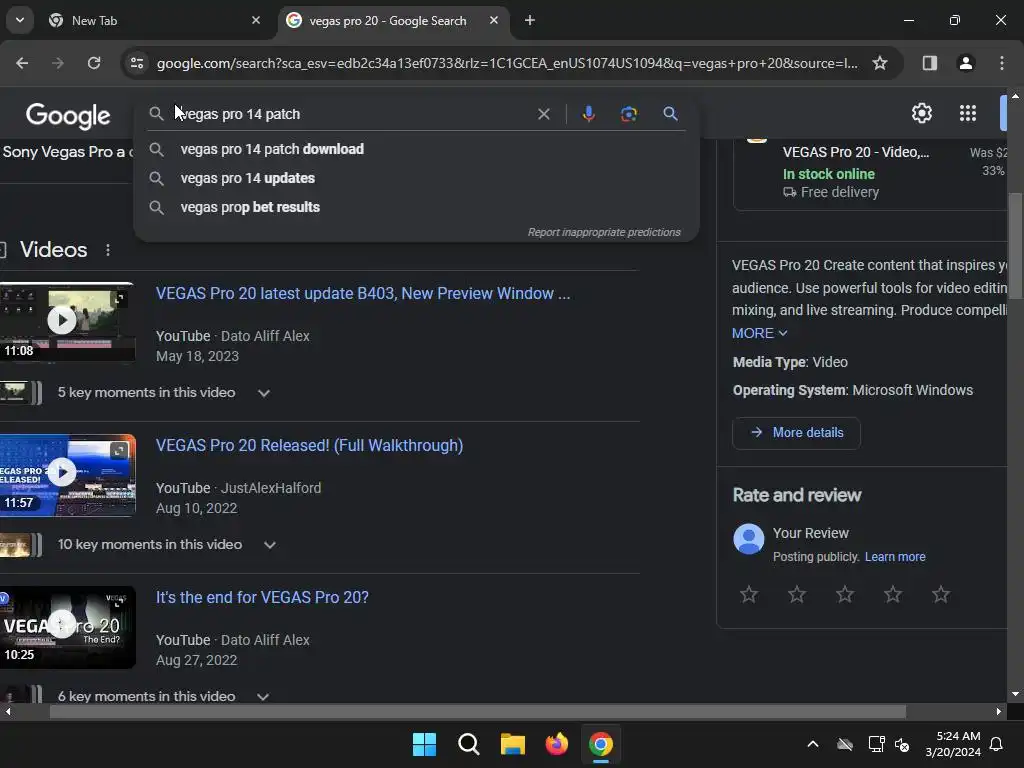Screen dimensions: 1024x768
Task: Show hidden system tray icons
Action: 813,744
